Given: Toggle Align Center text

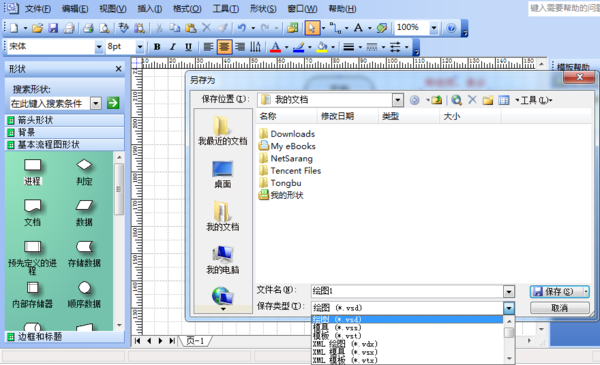Looking at the screenshot, I should [x=224, y=47].
